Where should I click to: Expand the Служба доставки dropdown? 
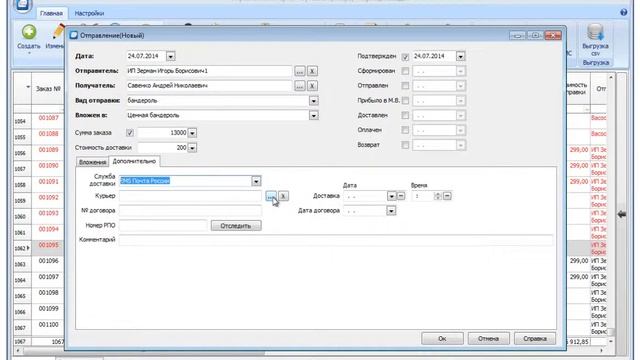coord(256,181)
